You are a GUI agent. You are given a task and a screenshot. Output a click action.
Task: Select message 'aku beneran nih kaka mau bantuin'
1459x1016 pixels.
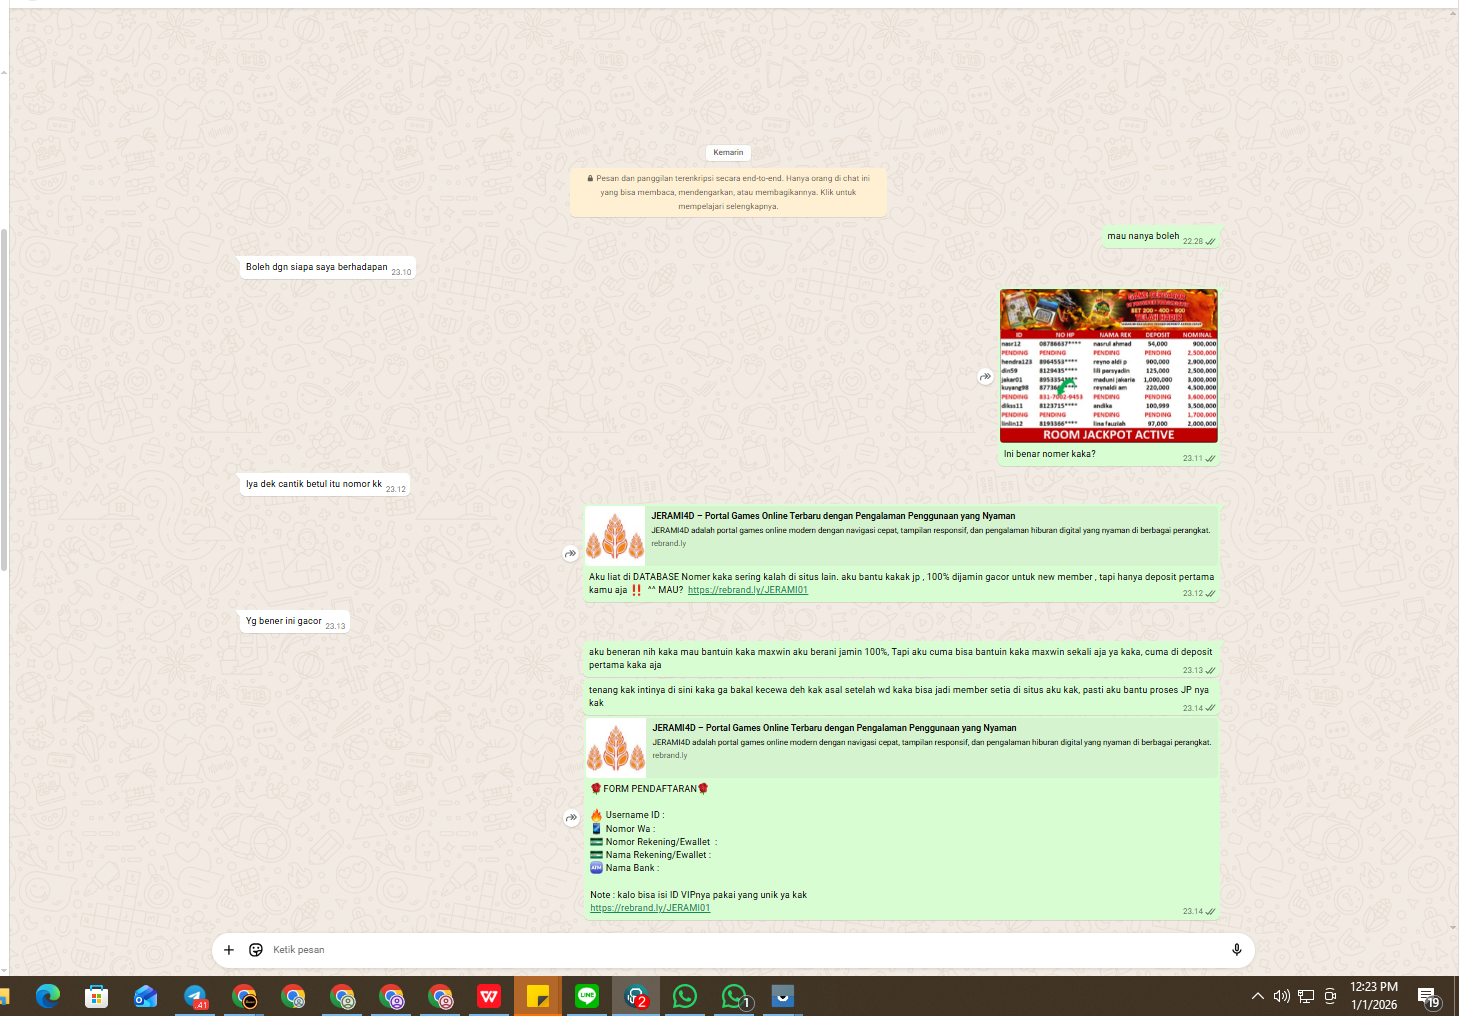900,658
